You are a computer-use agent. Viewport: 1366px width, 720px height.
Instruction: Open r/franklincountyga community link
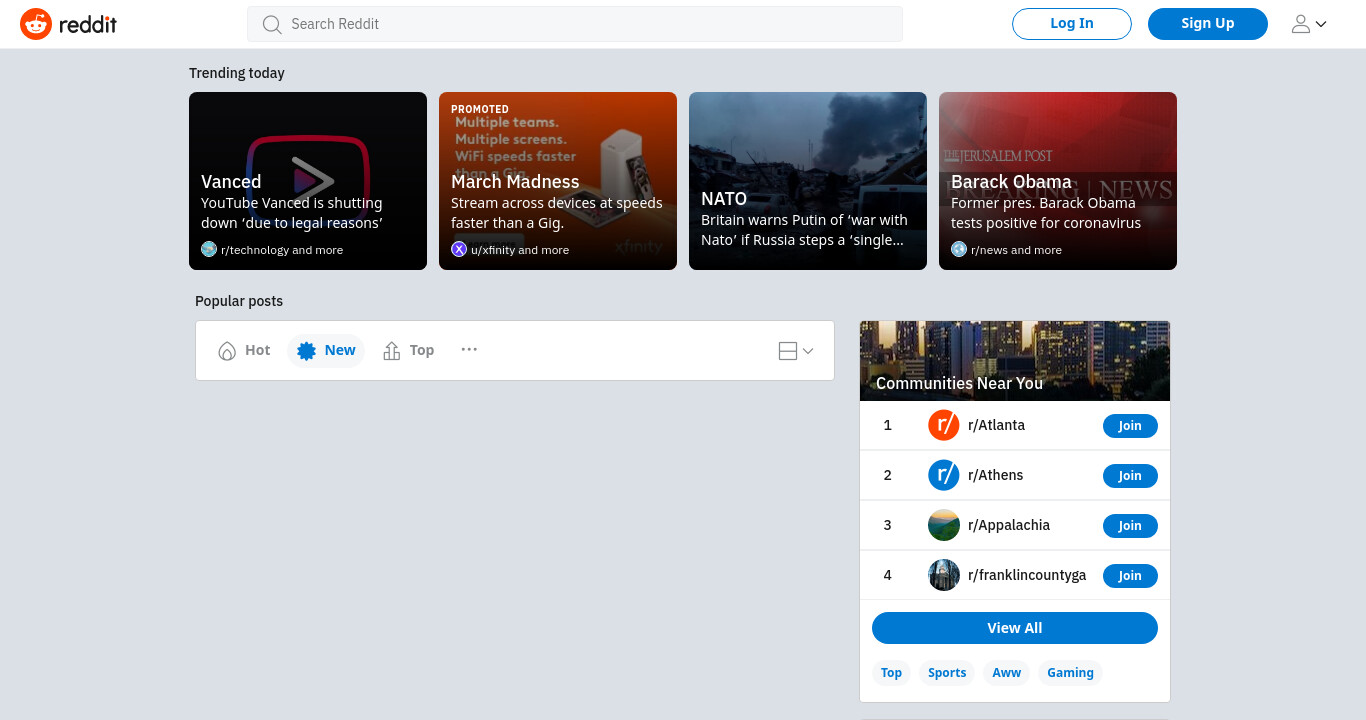tap(1027, 575)
